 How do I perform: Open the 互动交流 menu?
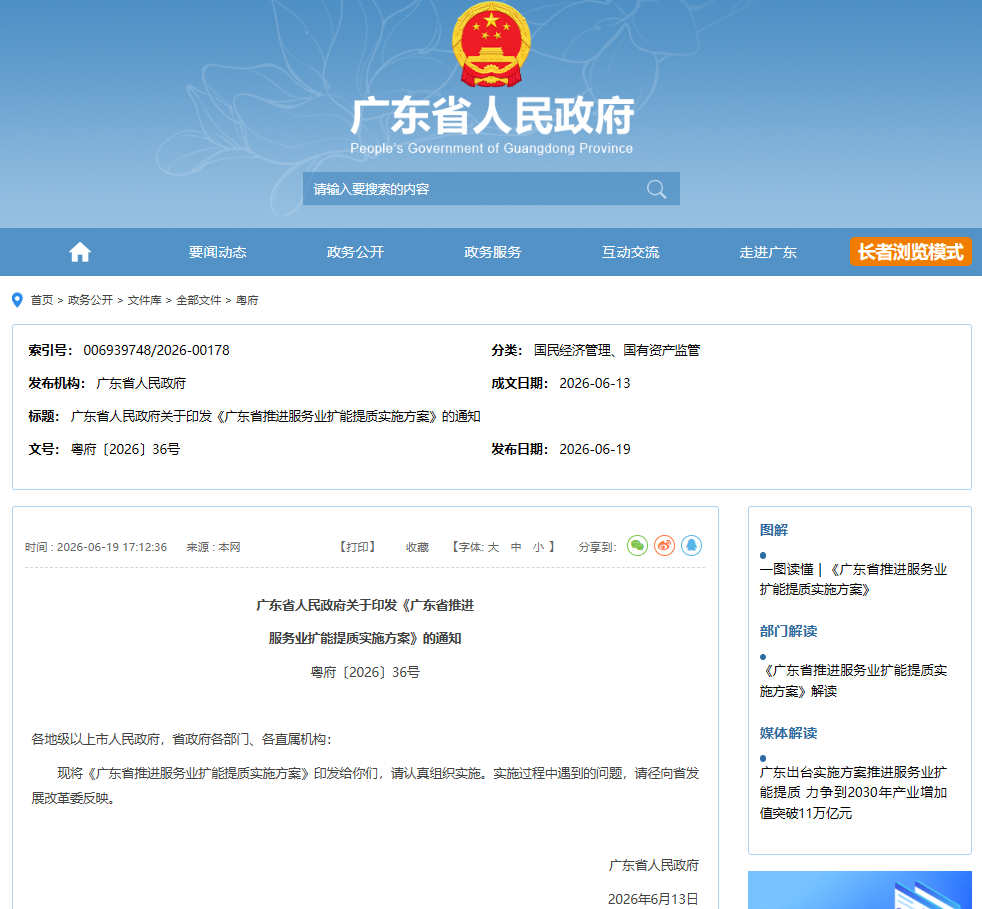(x=631, y=252)
